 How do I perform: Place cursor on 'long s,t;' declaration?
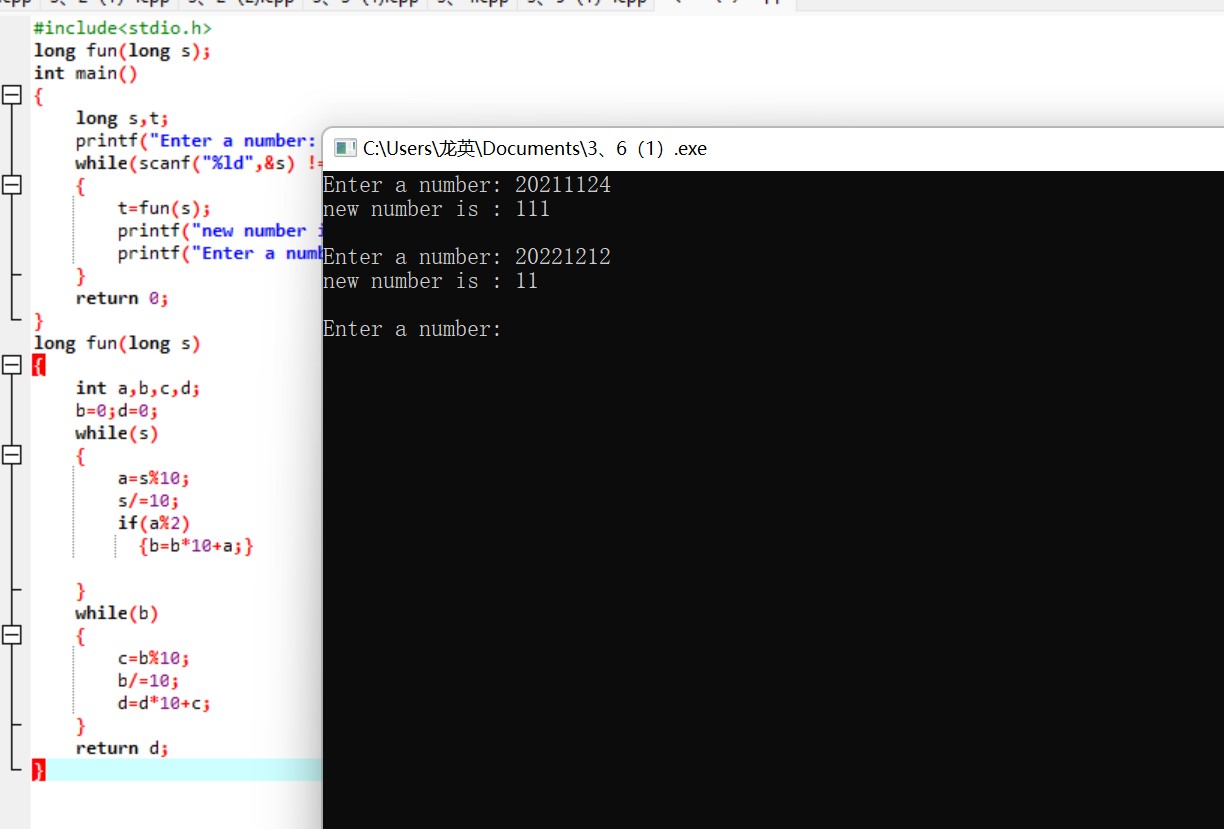122,118
